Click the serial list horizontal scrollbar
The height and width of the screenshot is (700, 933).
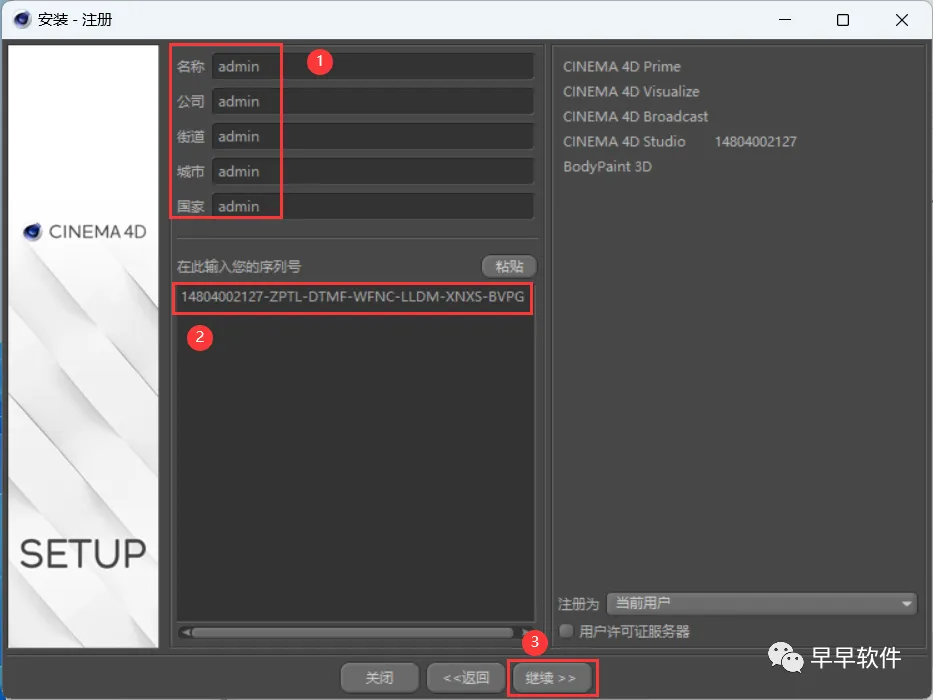coord(352,632)
